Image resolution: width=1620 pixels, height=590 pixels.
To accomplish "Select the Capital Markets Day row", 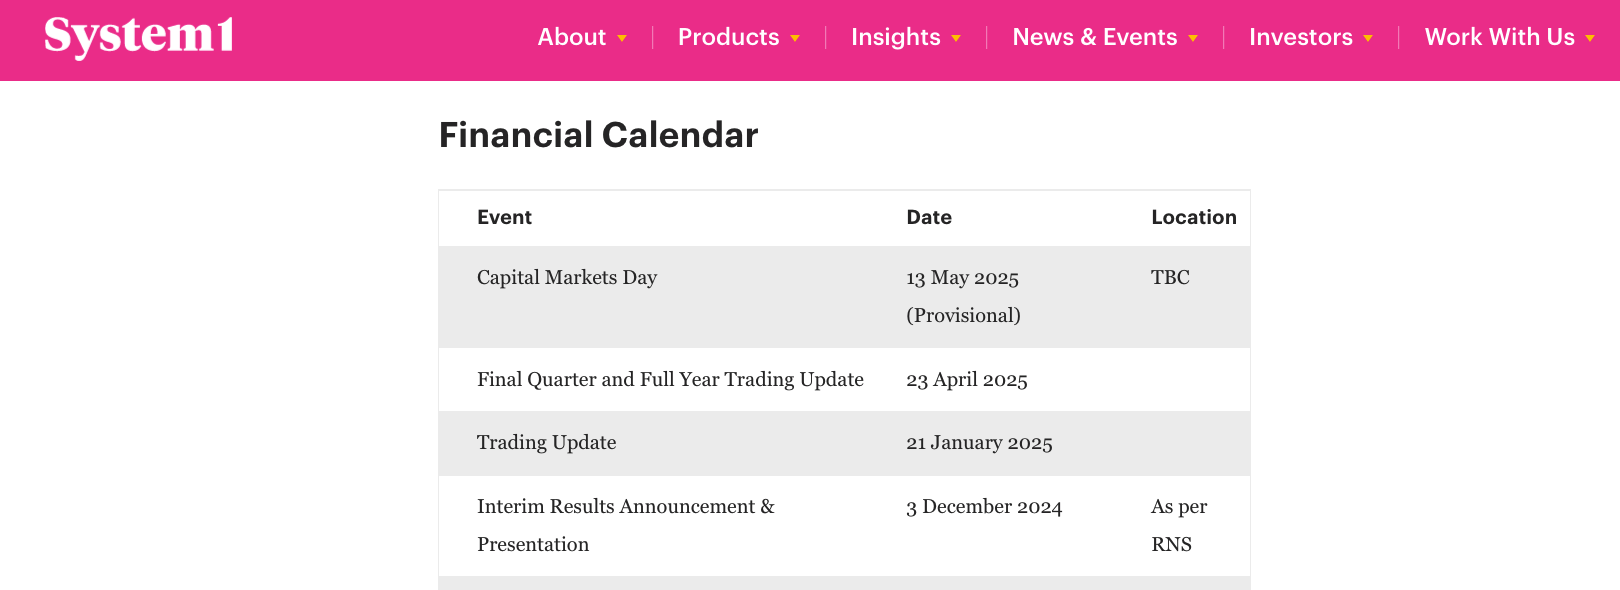I will tap(844, 297).
